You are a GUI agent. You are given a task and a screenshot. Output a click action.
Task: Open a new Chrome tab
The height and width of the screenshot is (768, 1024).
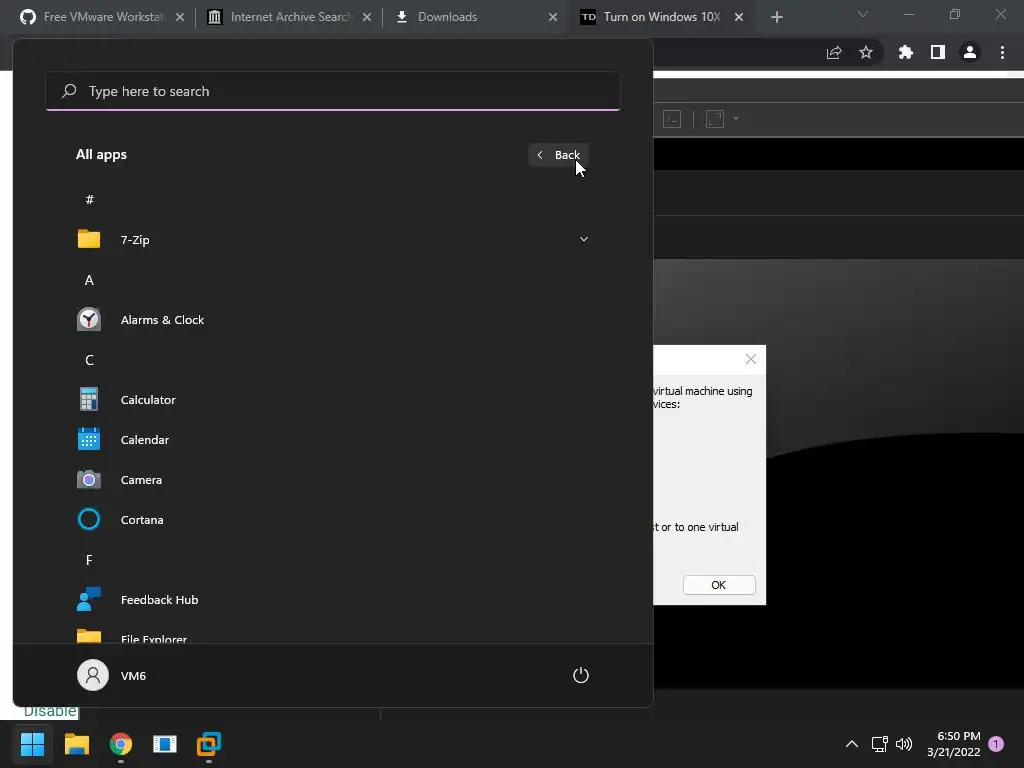click(776, 17)
